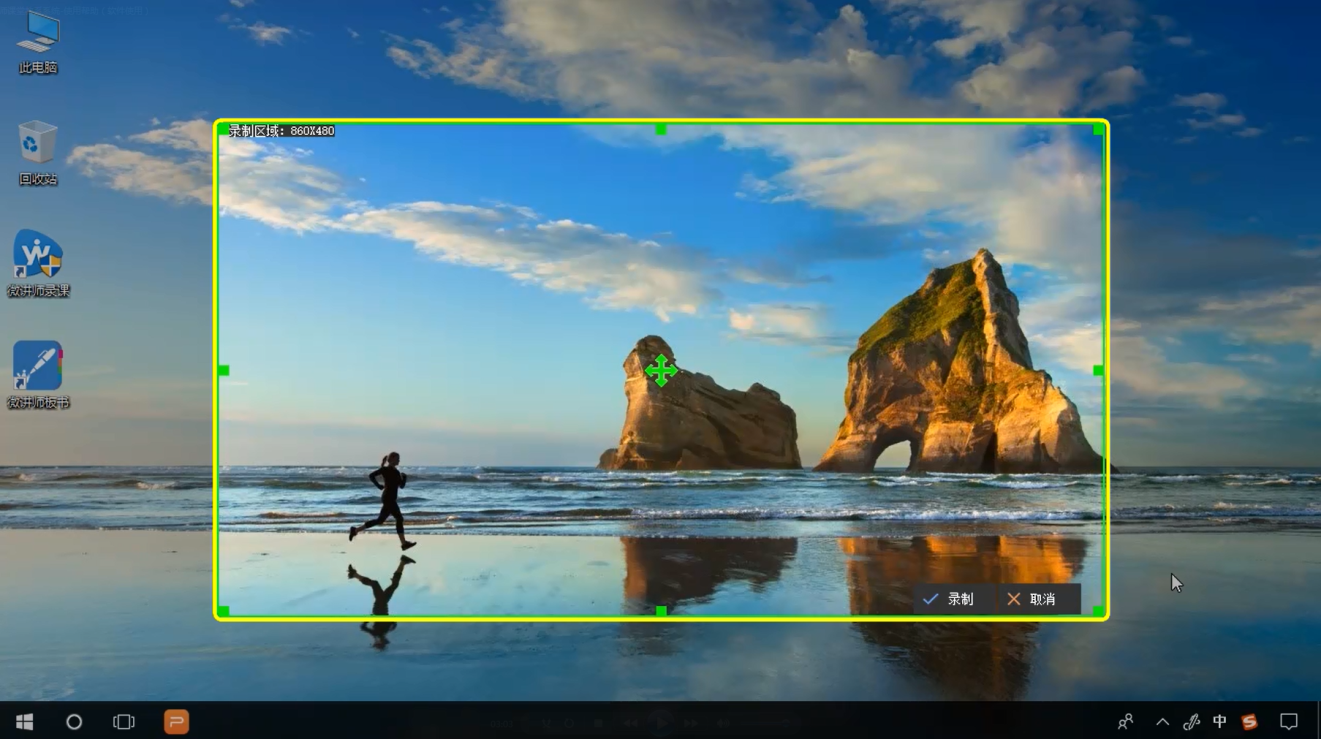Select the 微讲师板书 desktop shortcut
The height and width of the screenshot is (739, 1321).
point(38,375)
